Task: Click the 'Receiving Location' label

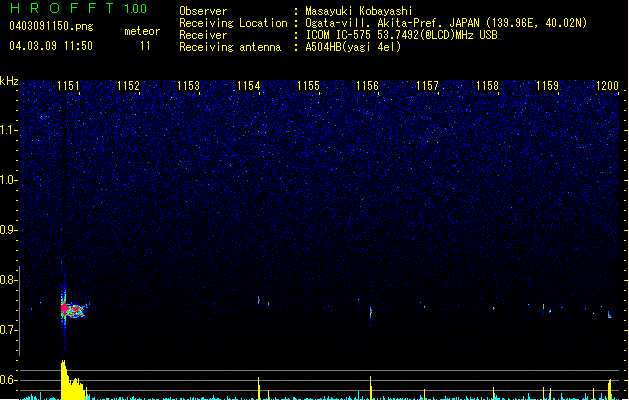Action: tap(233, 23)
